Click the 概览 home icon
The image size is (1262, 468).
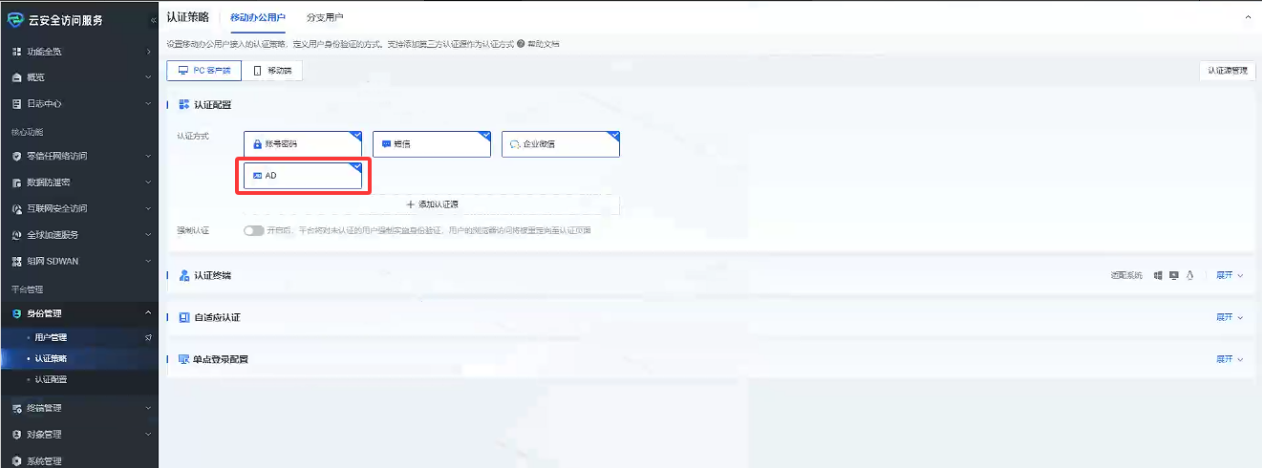pos(16,77)
